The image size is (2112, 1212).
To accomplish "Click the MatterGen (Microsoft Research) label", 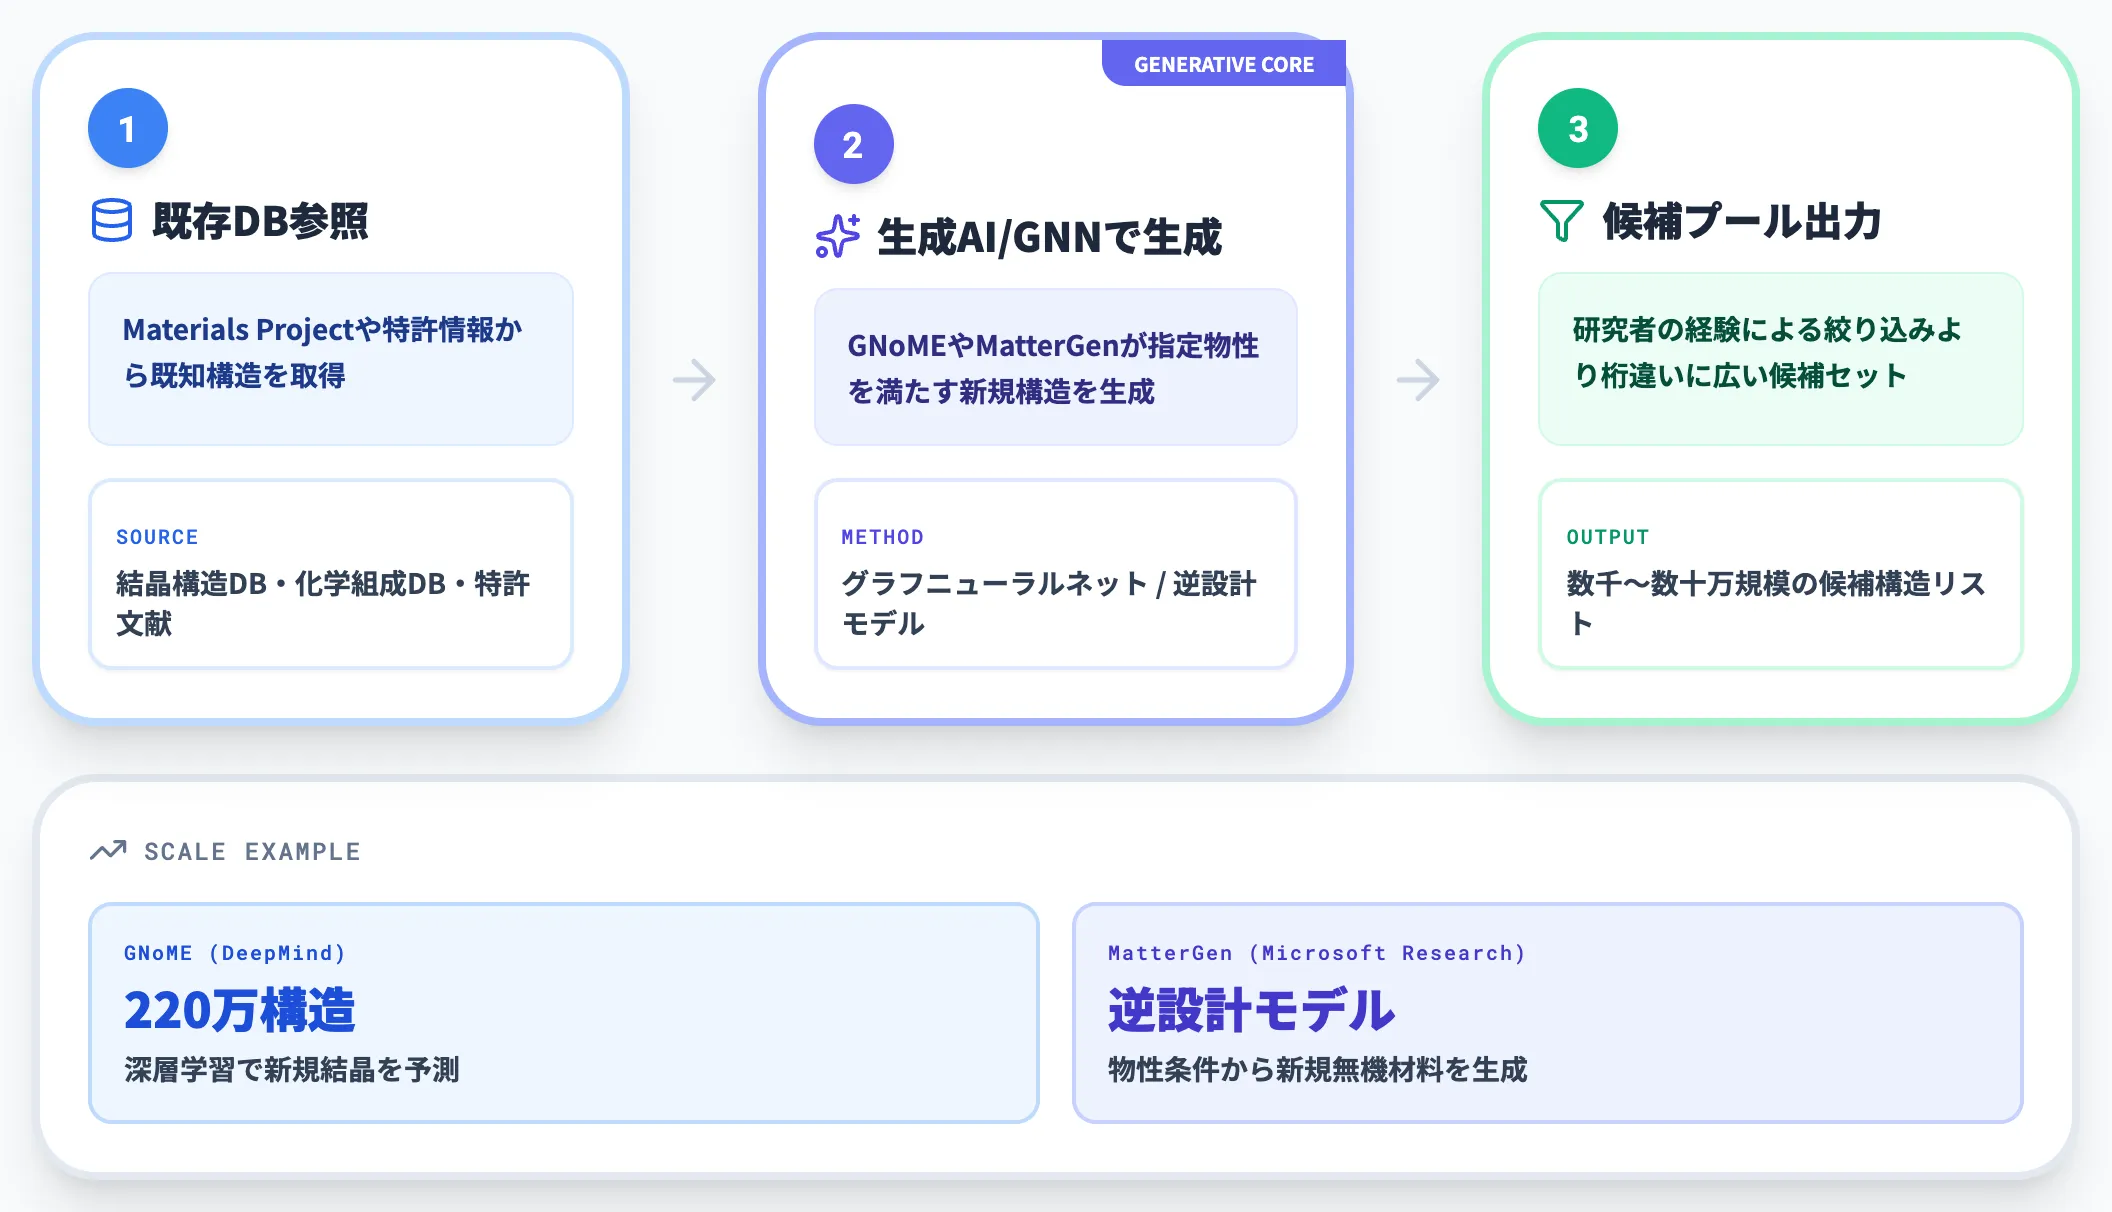I will [1317, 953].
